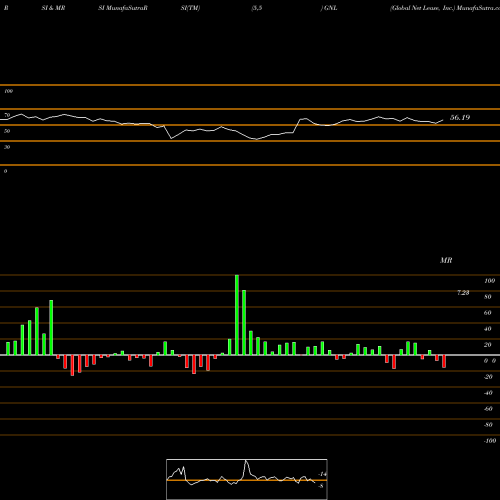Click the MR axis label 60
This screenshot has width=500, height=500.
pos(488,313)
